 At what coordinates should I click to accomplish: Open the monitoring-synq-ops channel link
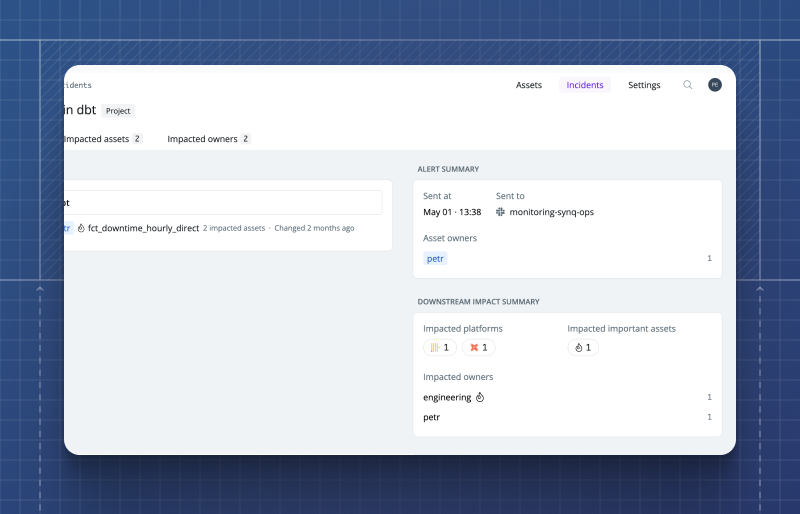pos(551,212)
